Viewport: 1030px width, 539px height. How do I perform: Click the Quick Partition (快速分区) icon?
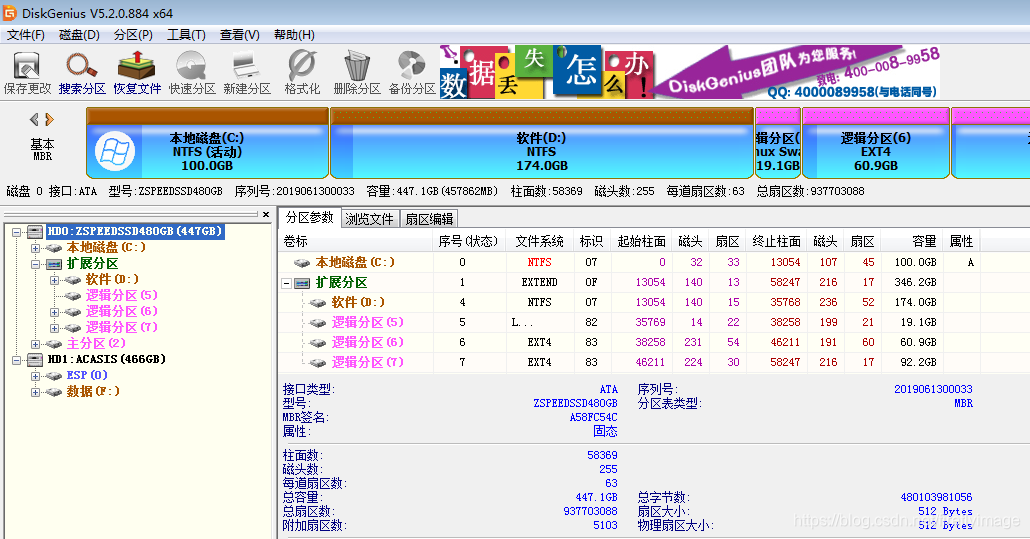click(x=192, y=66)
